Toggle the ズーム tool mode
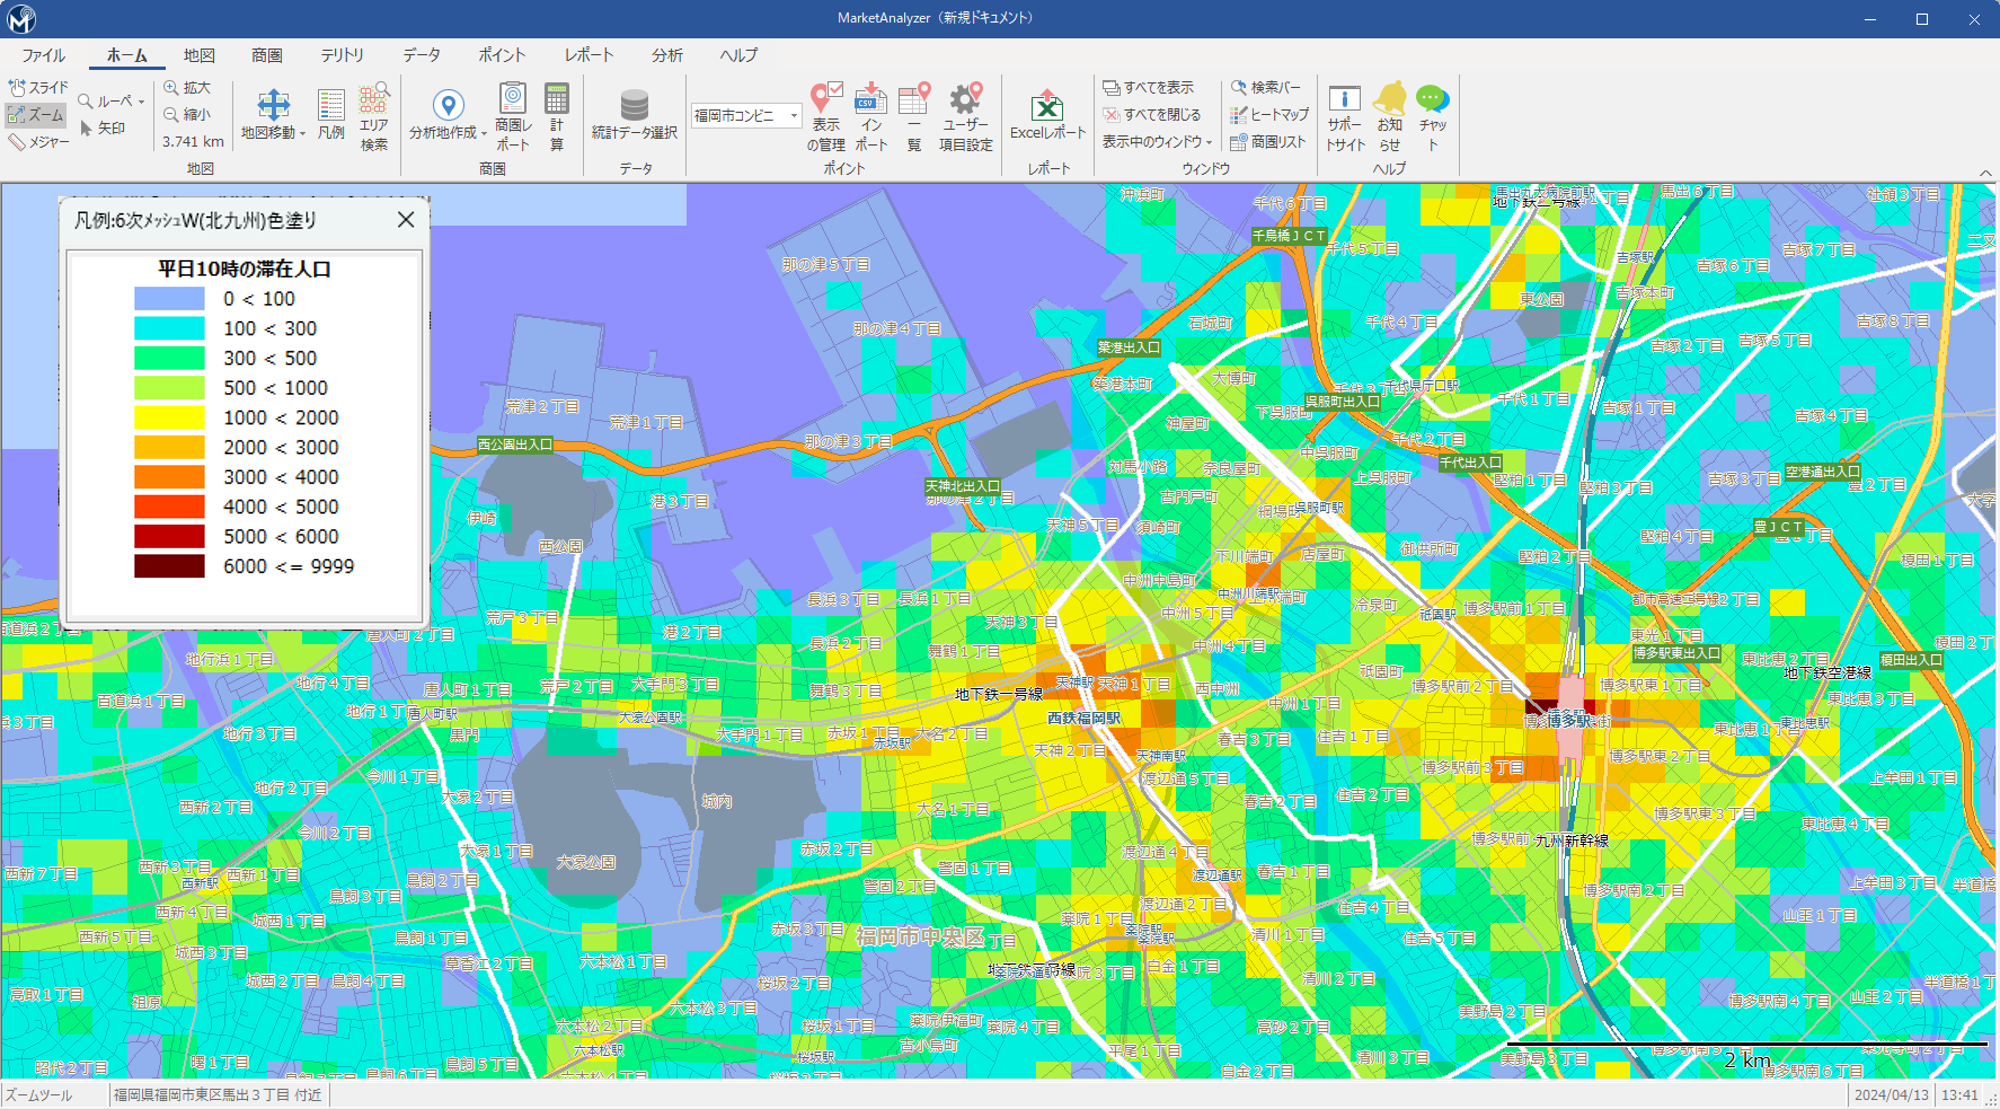Image resolution: width=2000 pixels, height=1109 pixels. [x=36, y=115]
